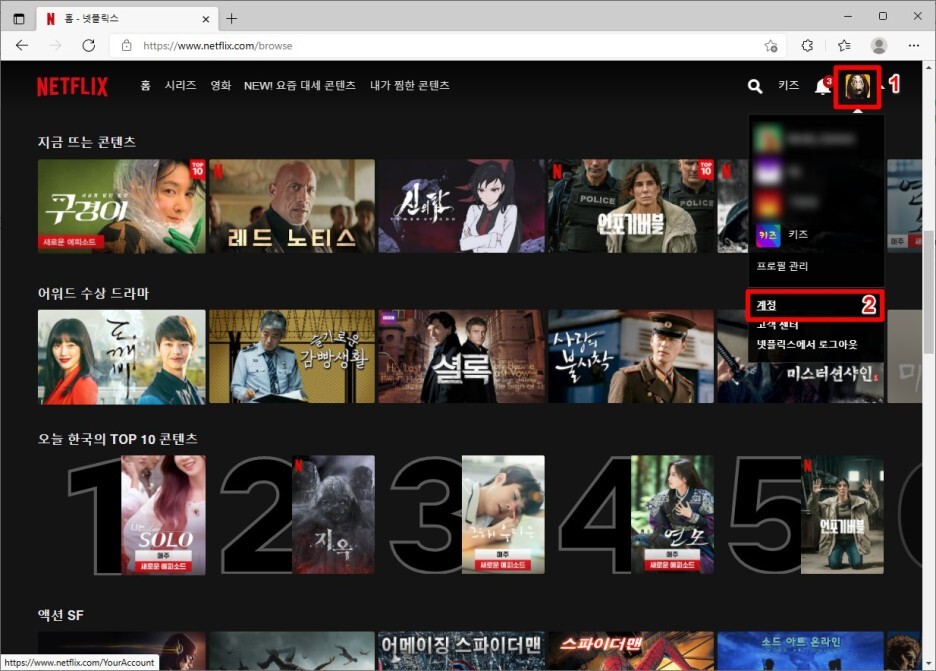Viewport: 936px width, 671px height.
Task: Open Edge user profile icon
Action: (x=879, y=45)
